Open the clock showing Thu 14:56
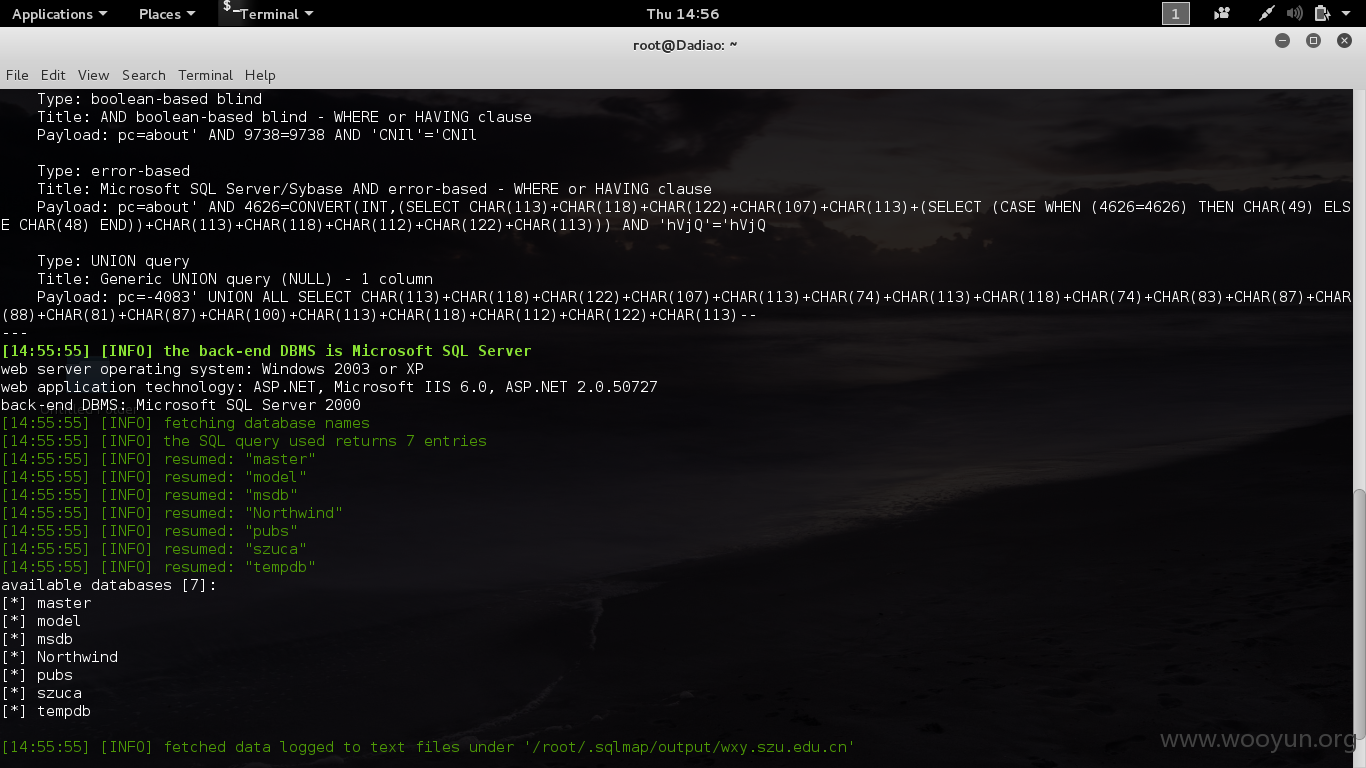 [x=683, y=14]
